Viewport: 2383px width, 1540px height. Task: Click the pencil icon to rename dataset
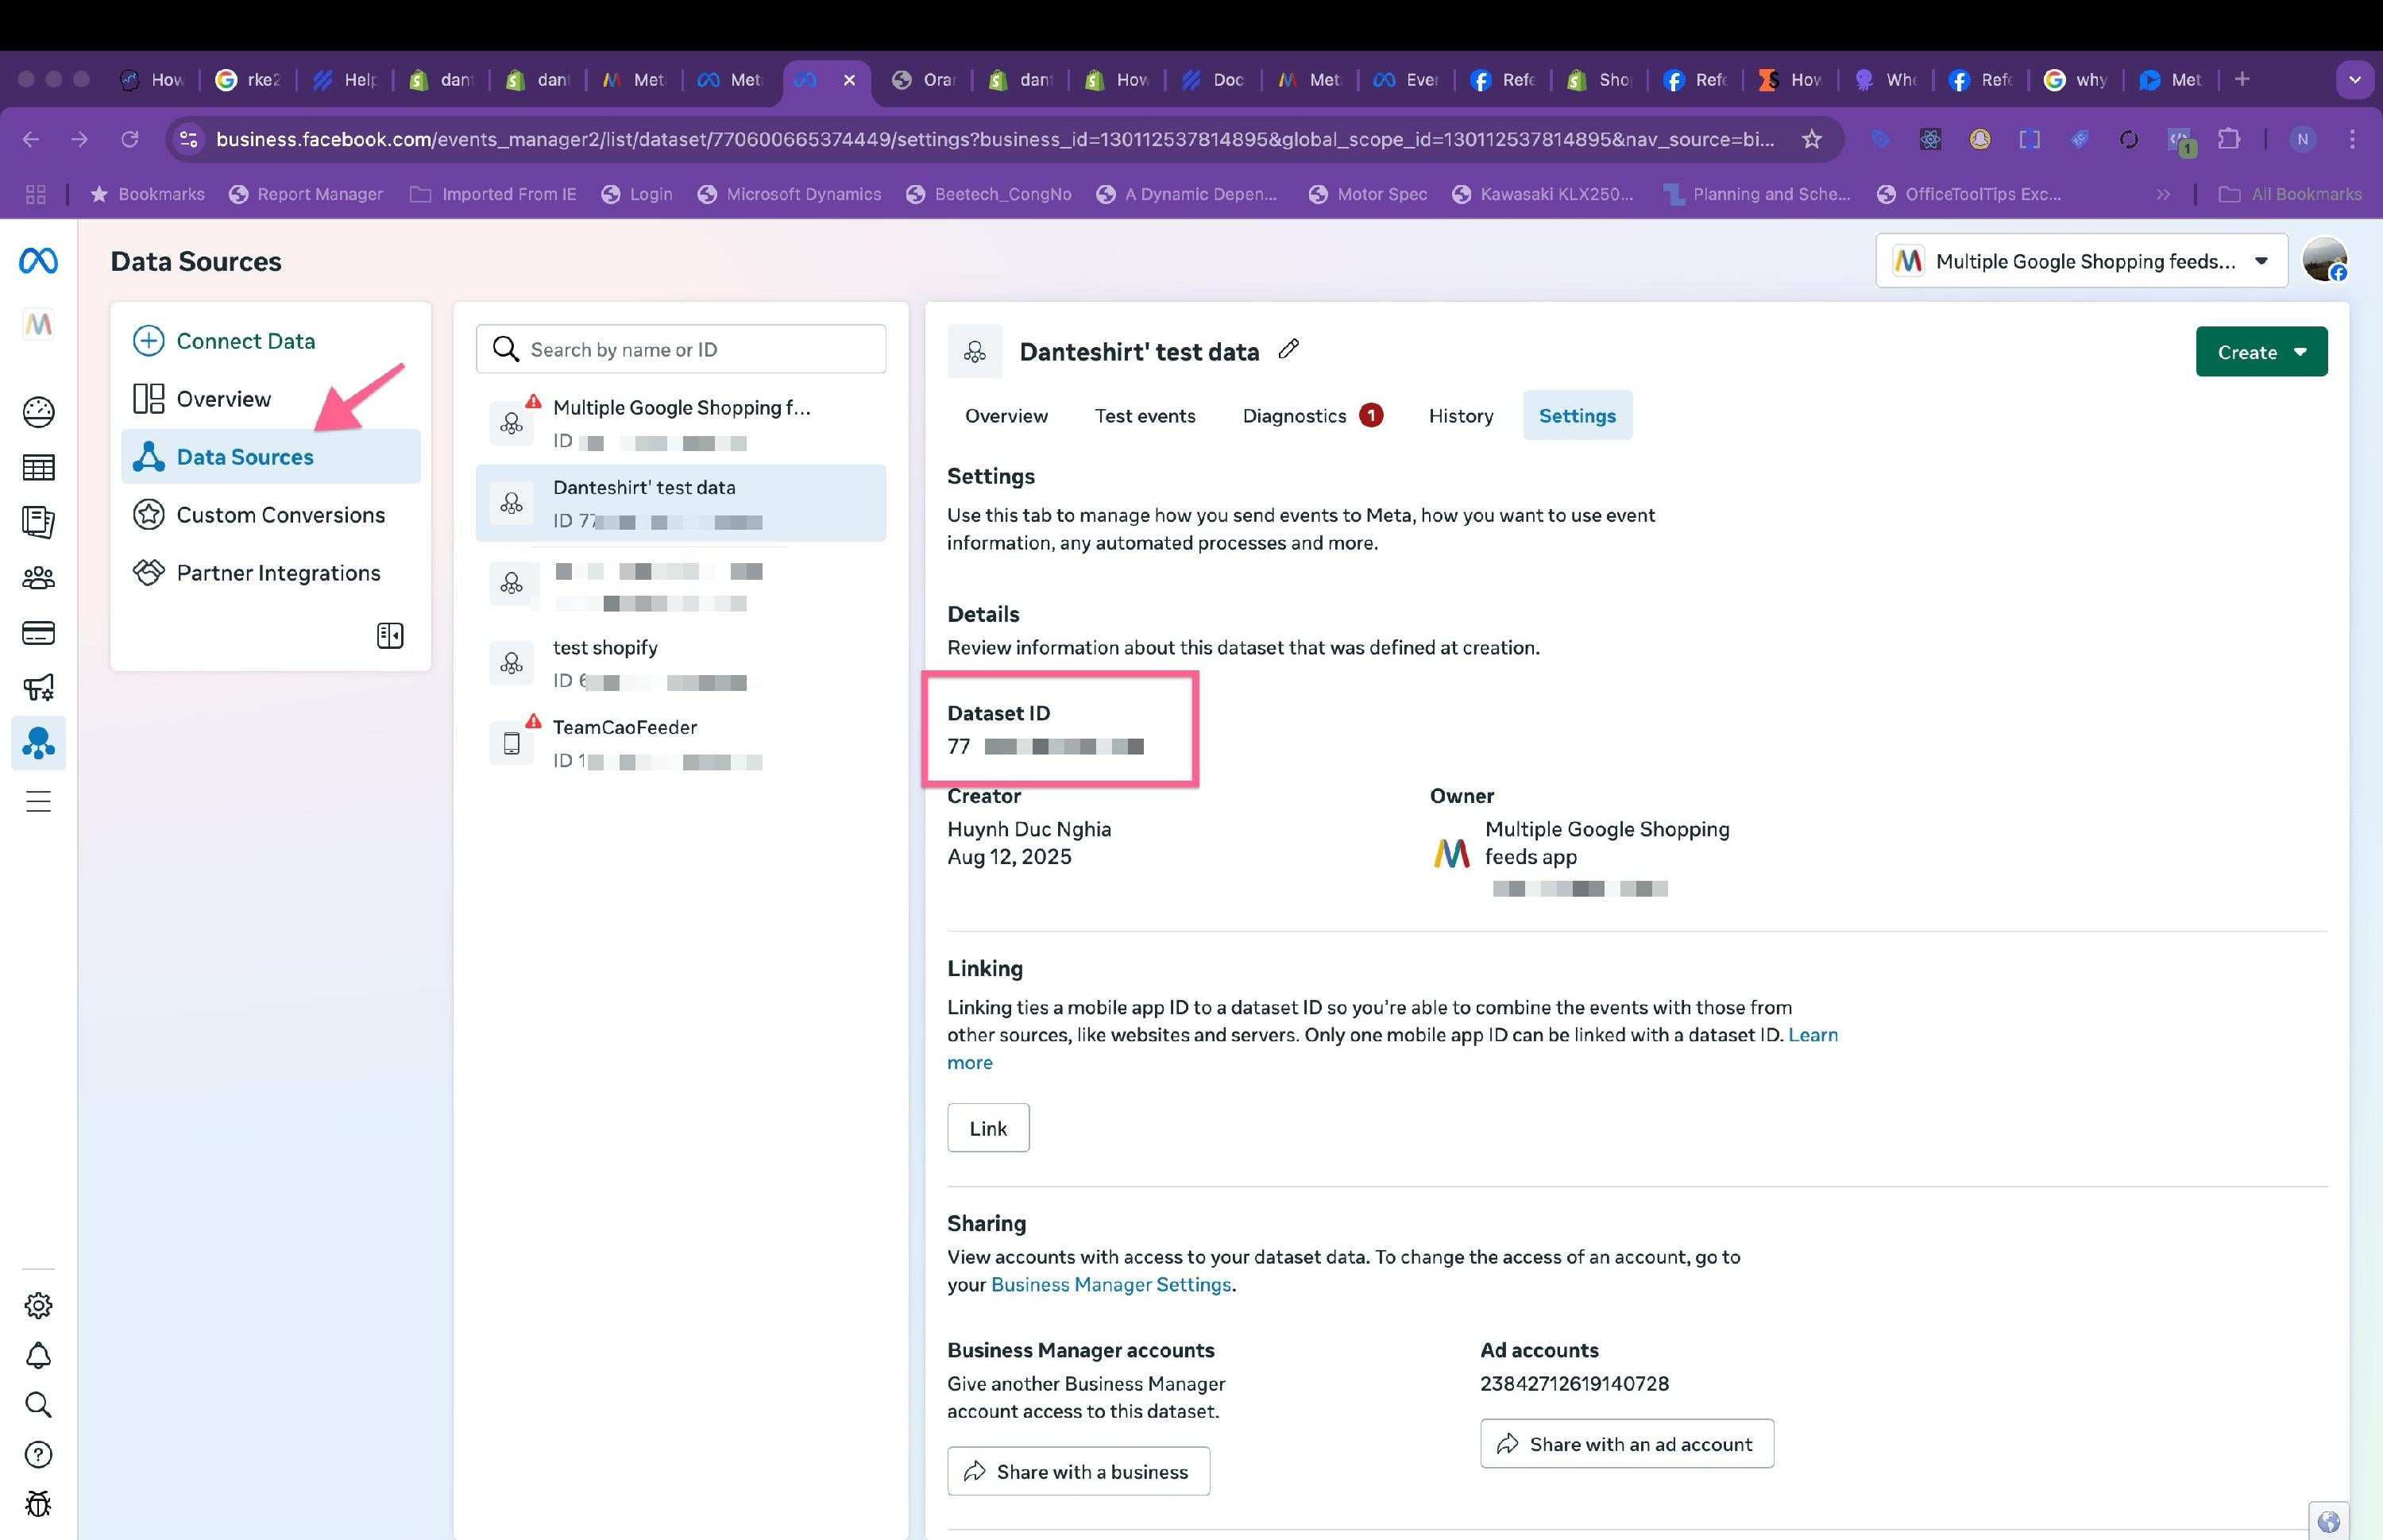click(1289, 349)
